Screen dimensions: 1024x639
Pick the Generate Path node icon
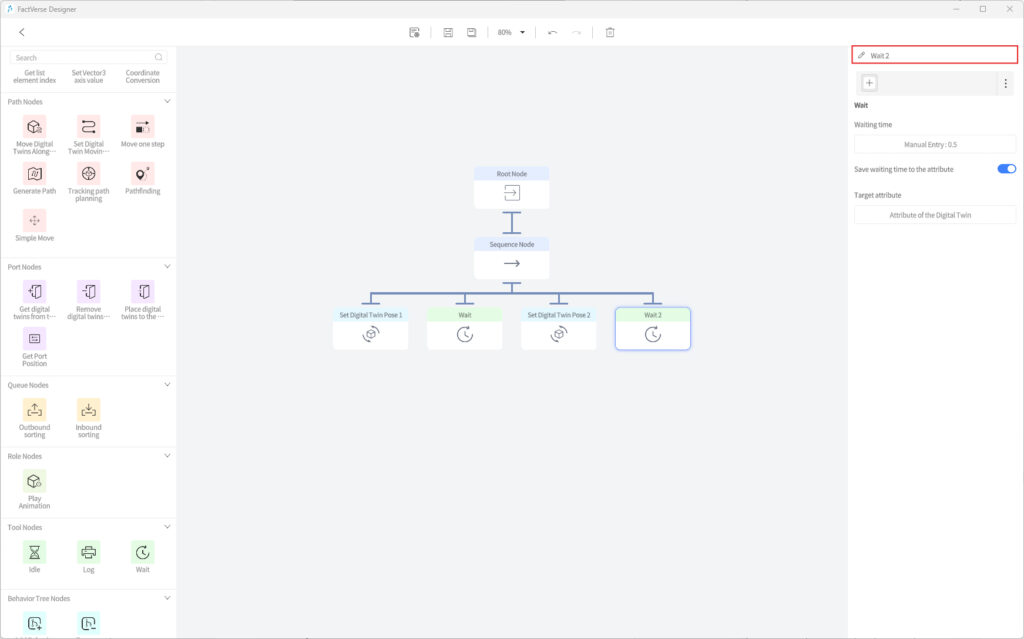[35, 174]
